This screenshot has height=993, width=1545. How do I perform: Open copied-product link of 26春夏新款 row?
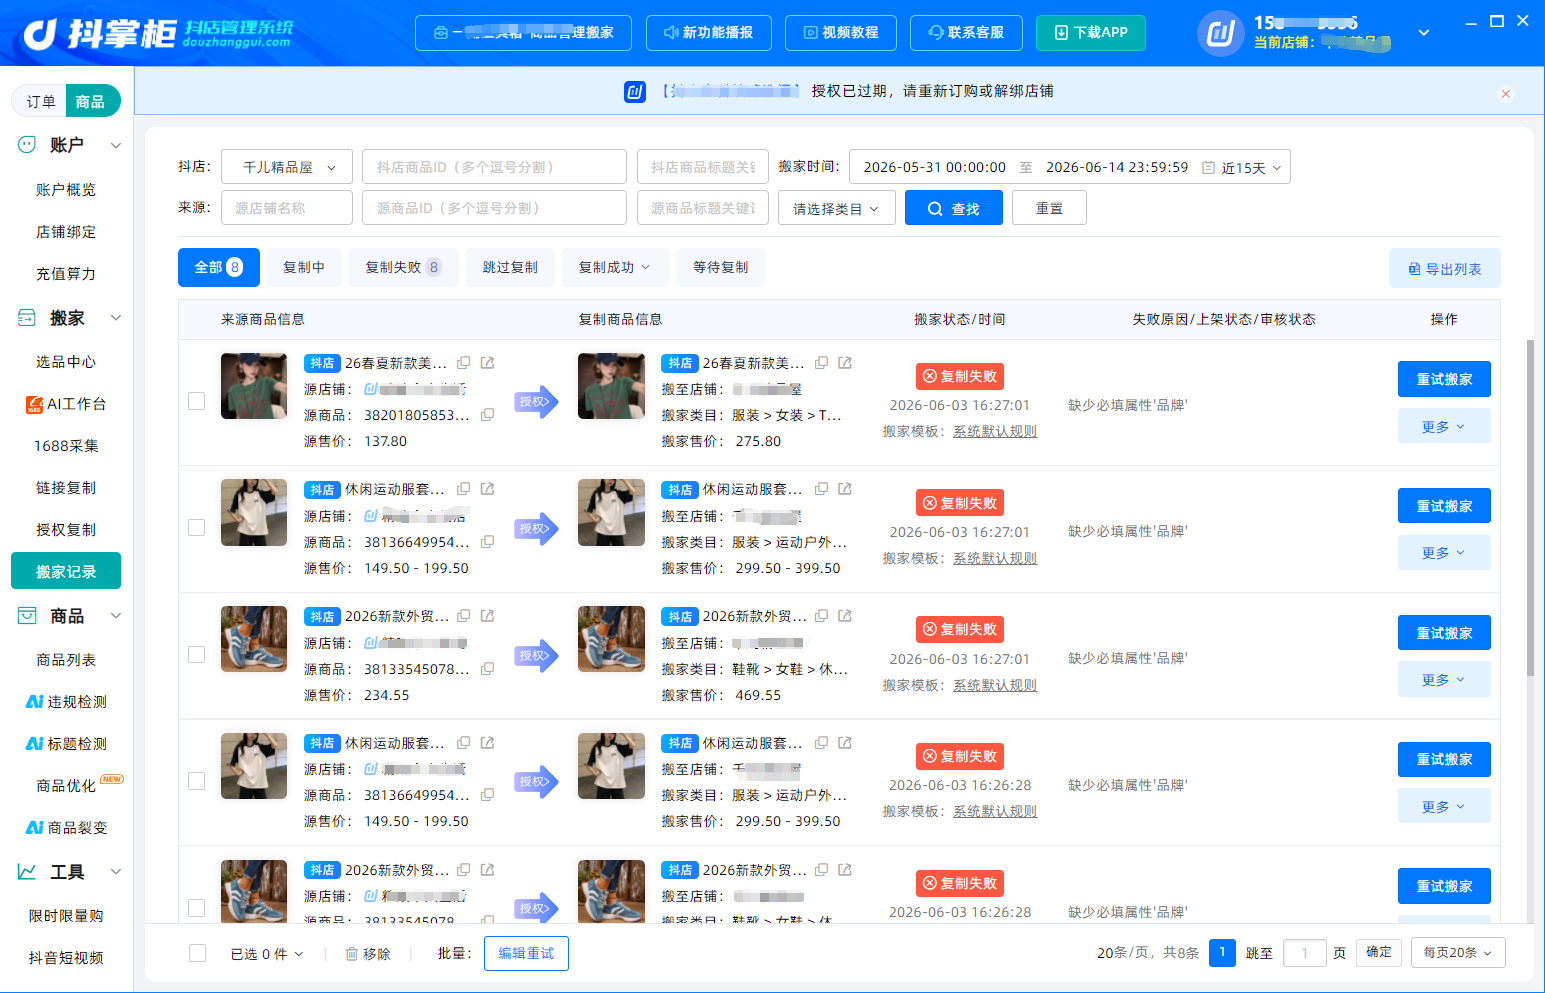point(845,363)
